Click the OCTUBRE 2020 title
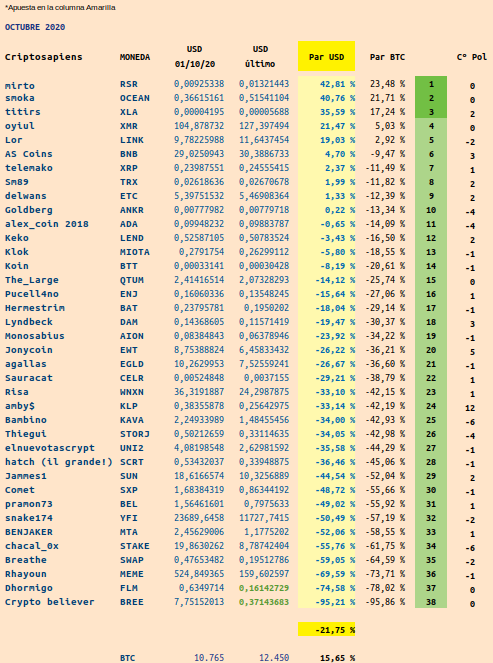 35,27
